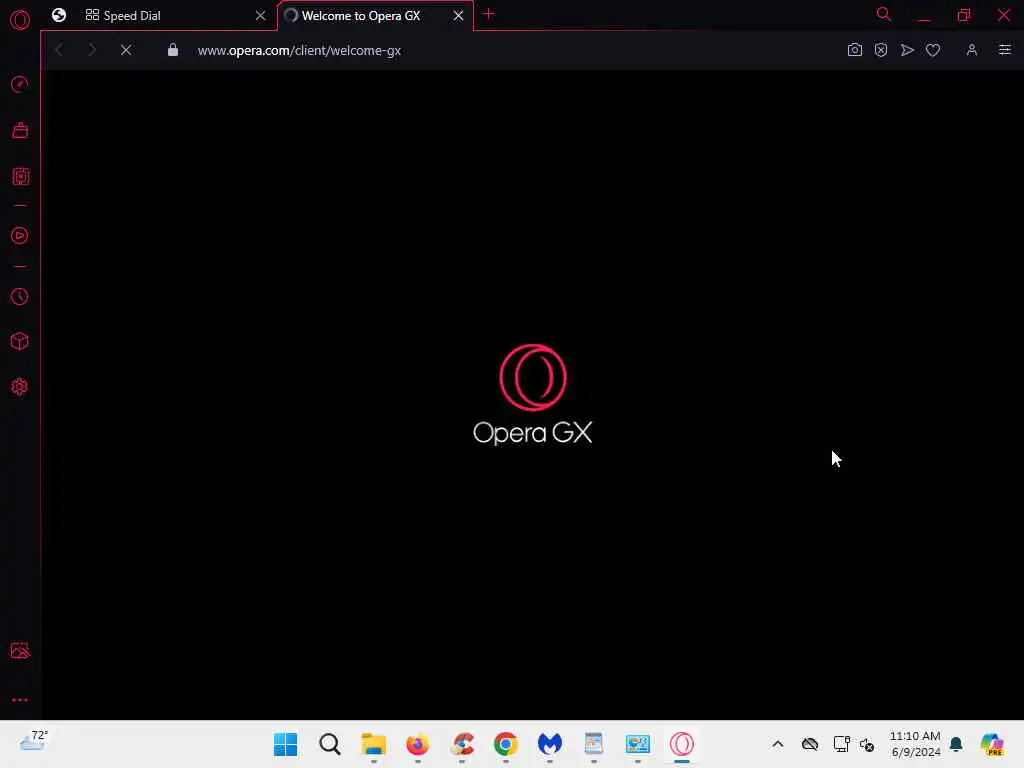Open ad blocker shield icon
This screenshot has width=1024, height=768.
tap(881, 50)
